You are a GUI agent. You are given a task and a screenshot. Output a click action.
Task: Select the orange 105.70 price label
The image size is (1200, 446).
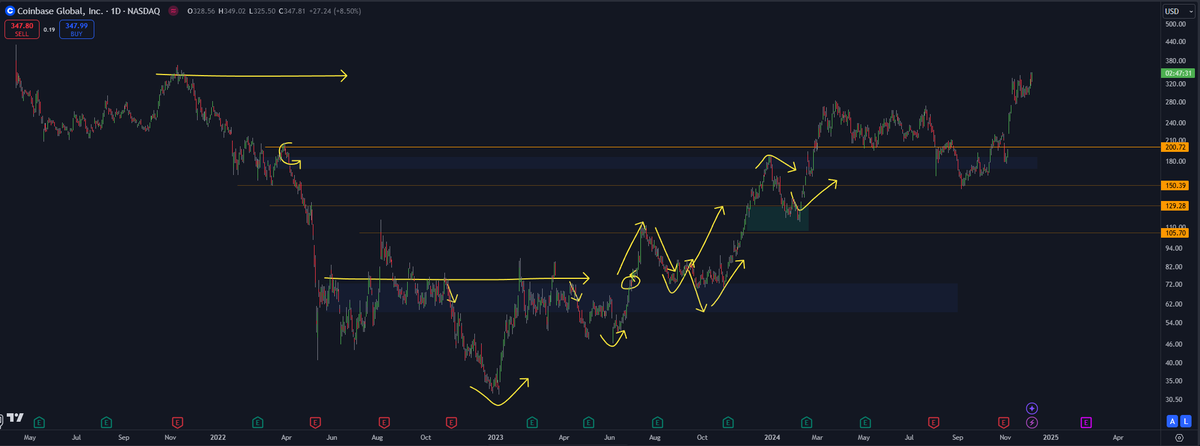click(x=1175, y=233)
